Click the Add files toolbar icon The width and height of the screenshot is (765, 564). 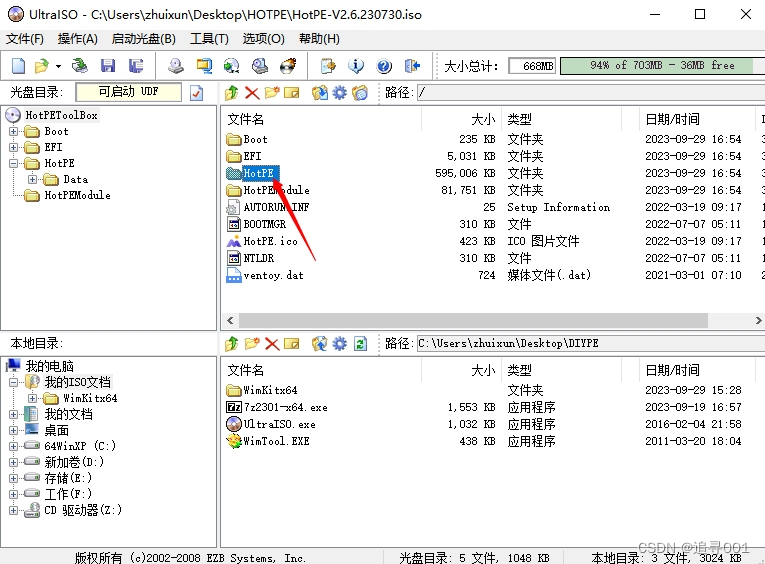(x=328, y=65)
